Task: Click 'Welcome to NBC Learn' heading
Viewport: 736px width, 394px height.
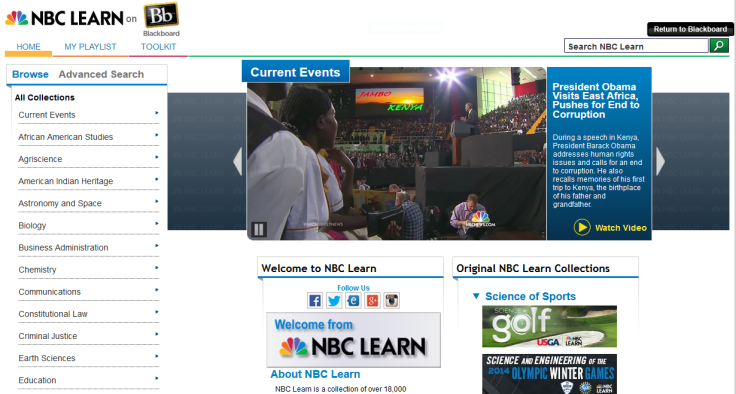Action: tap(319, 268)
